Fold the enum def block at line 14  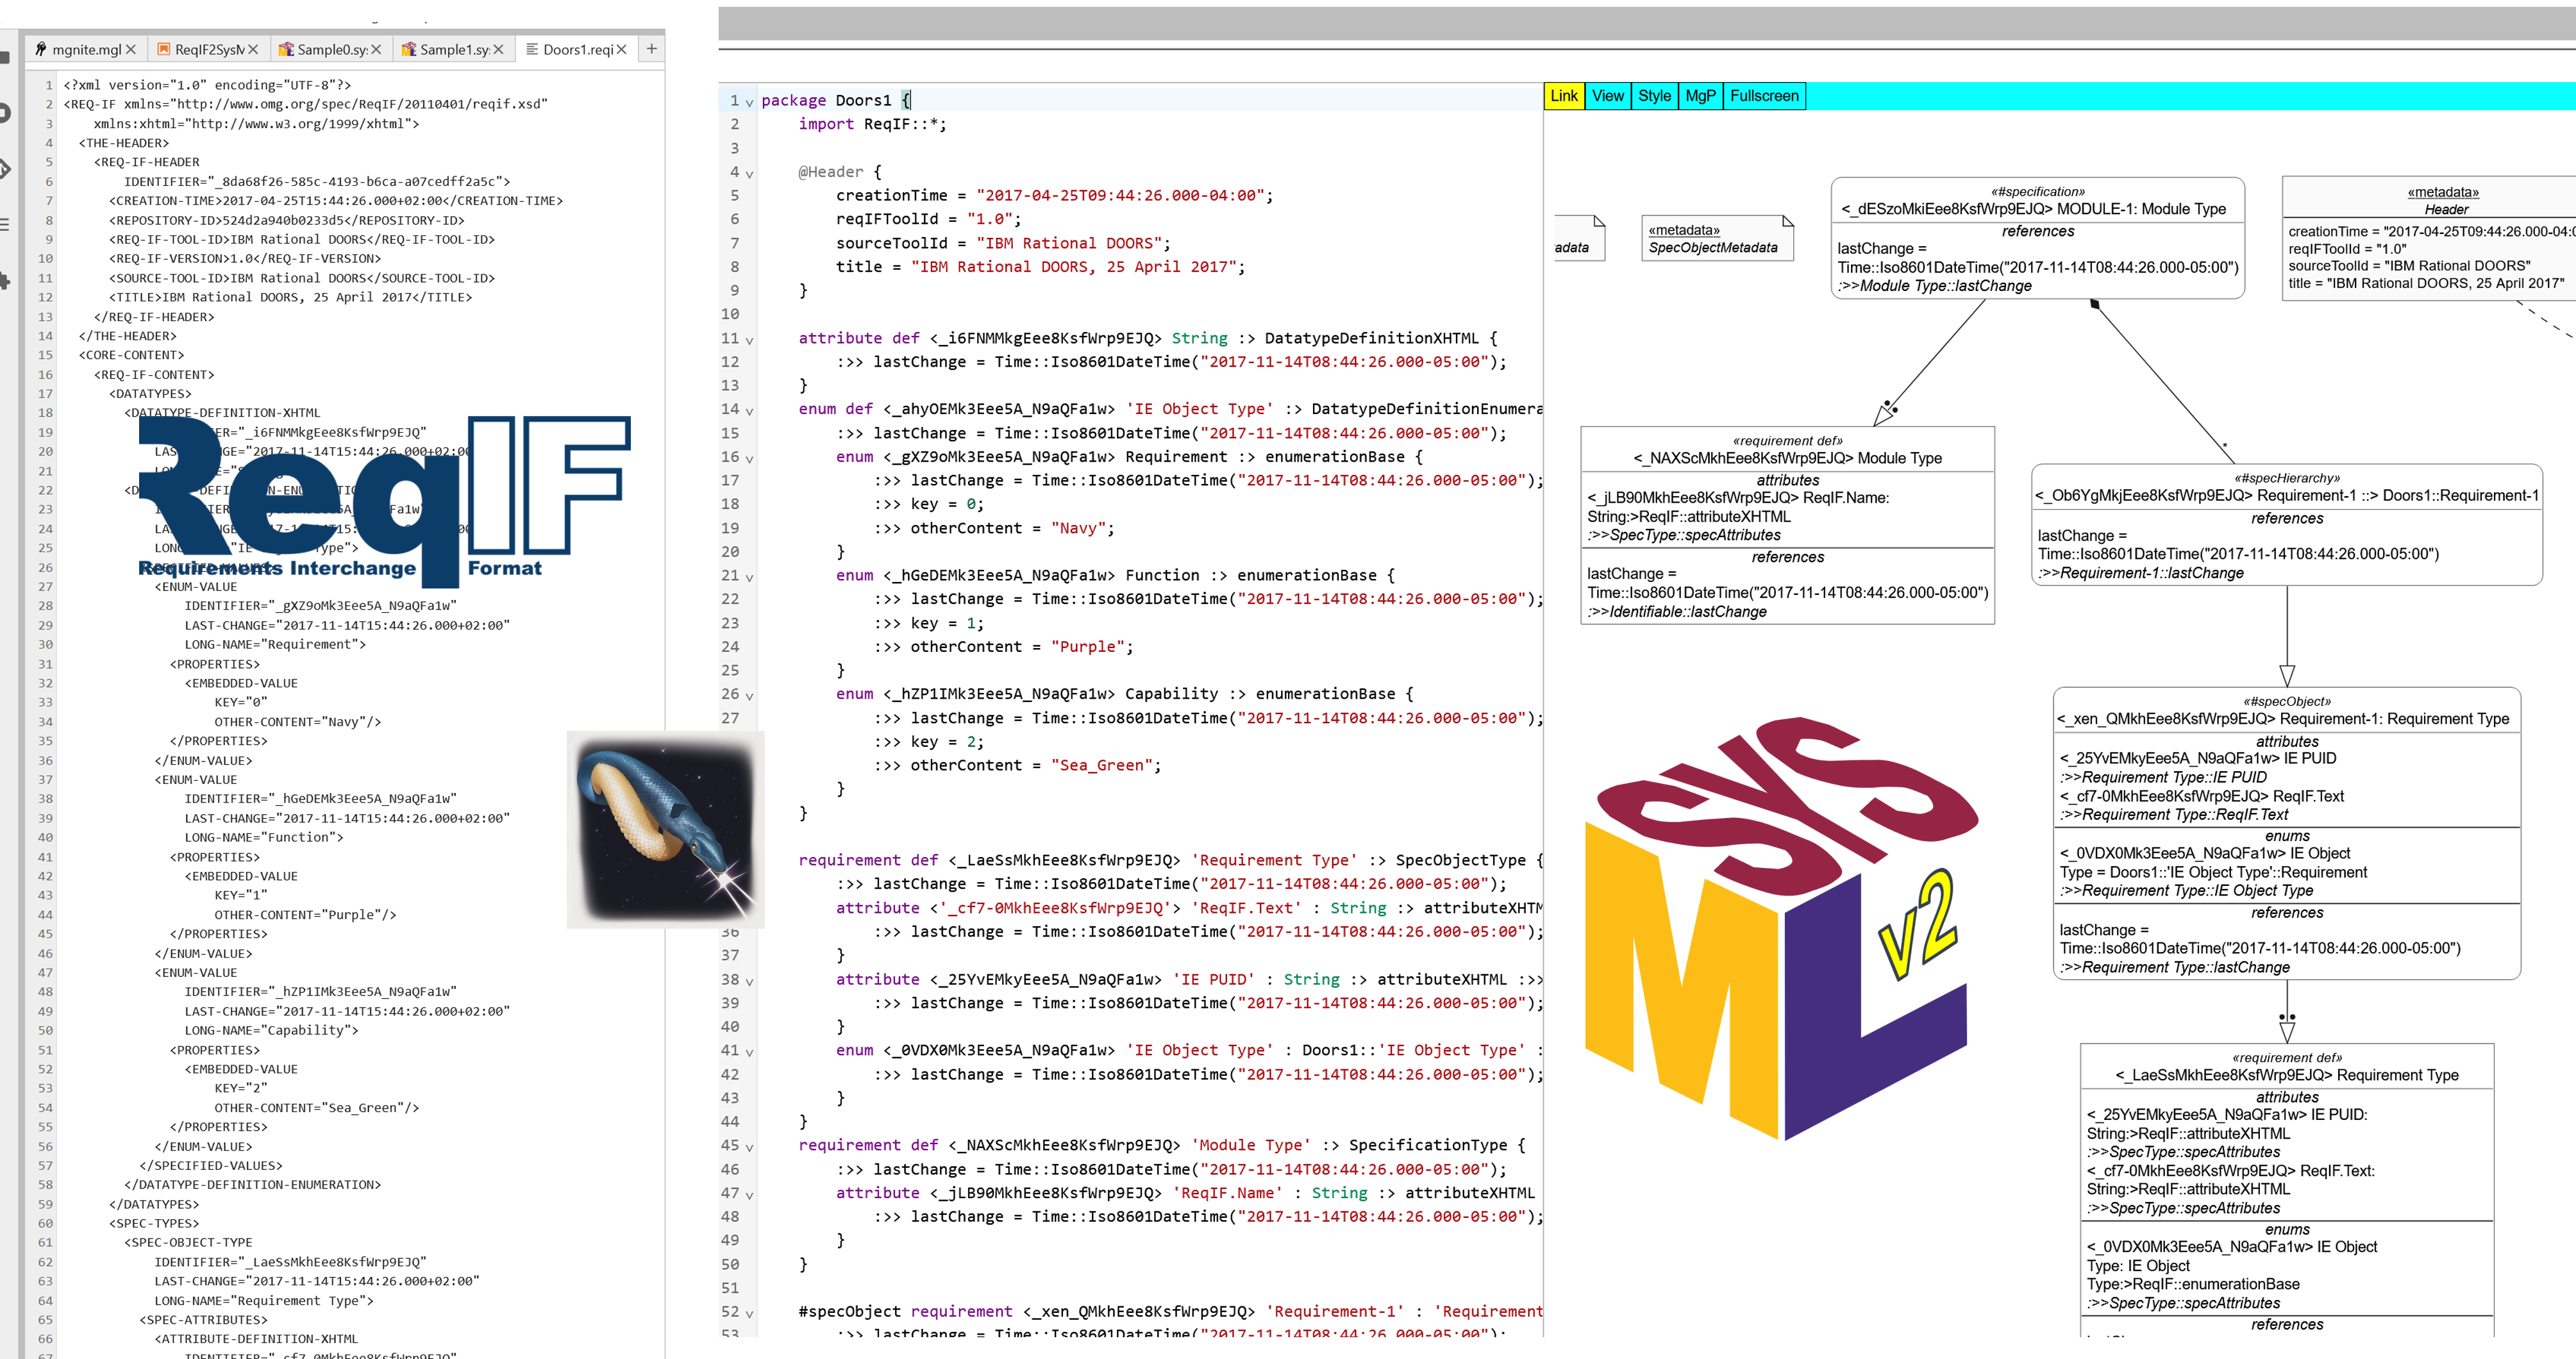tap(750, 411)
